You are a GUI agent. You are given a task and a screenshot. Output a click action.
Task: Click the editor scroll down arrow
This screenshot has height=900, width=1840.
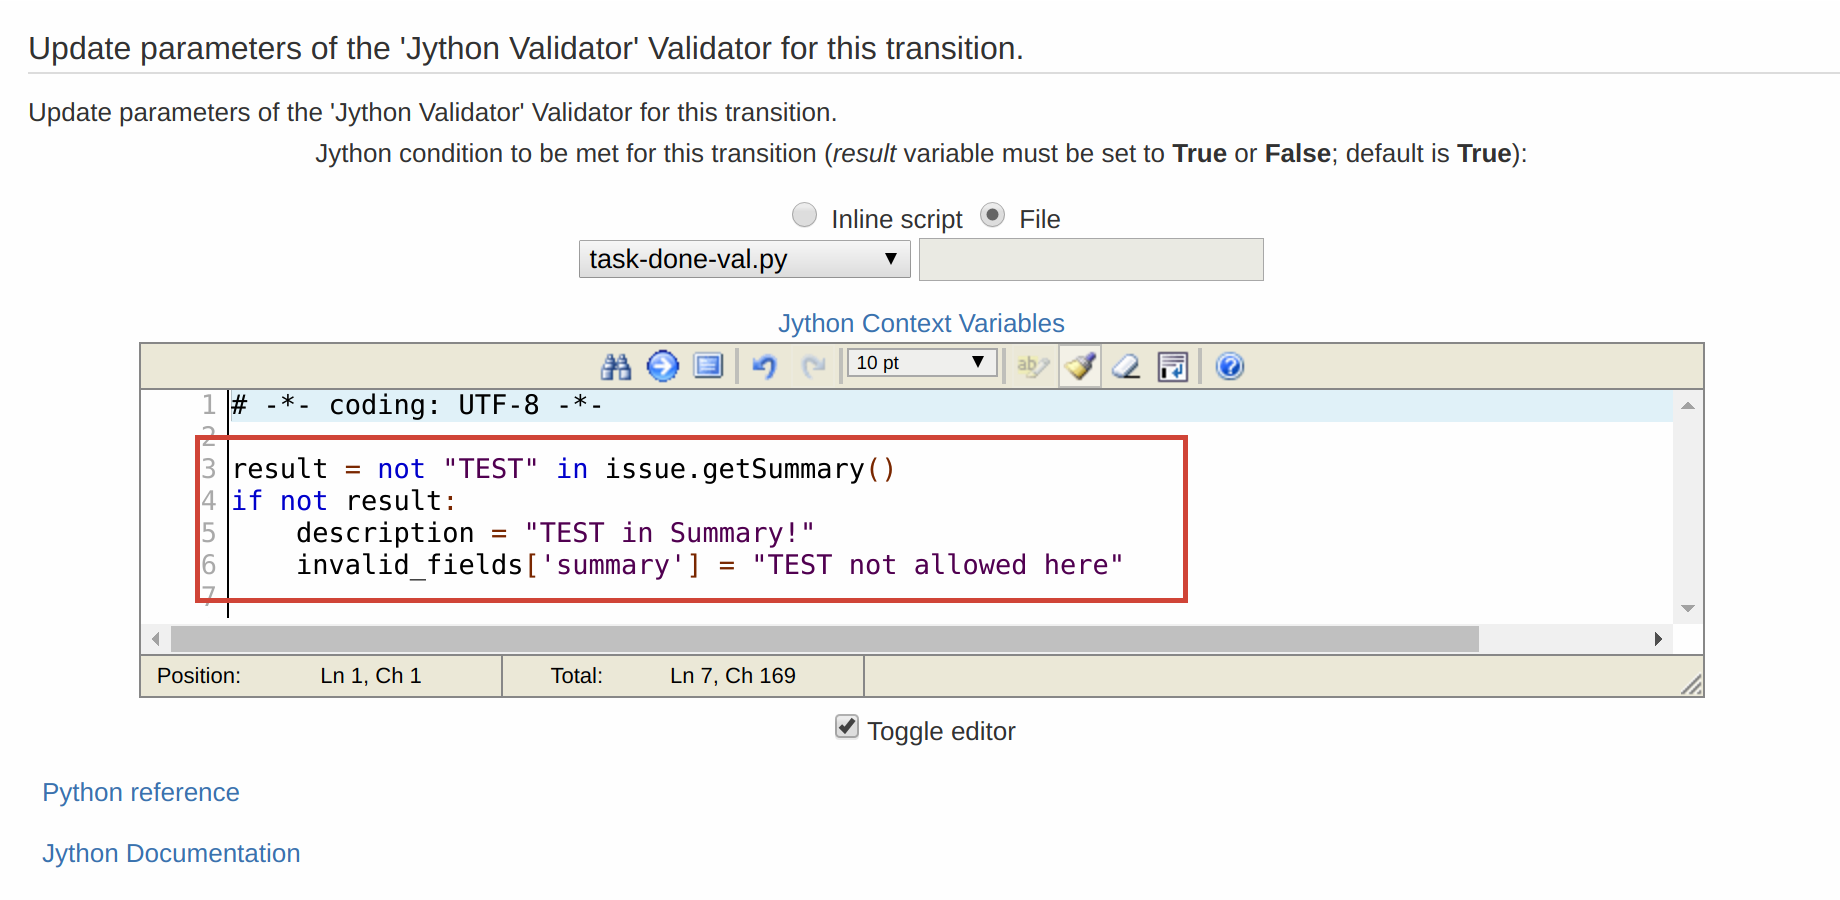[1688, 608]
